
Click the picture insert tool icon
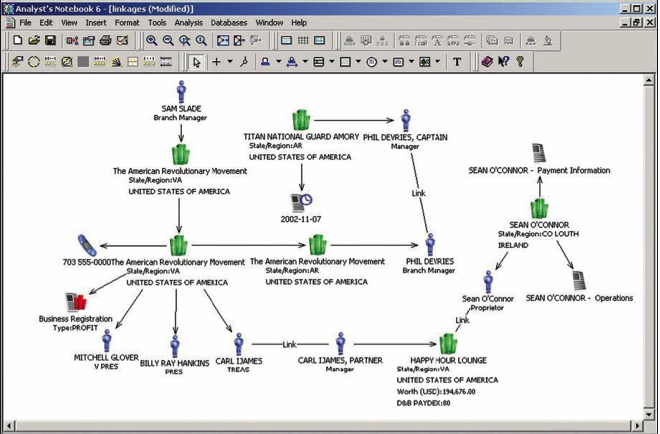(x=425, y=62)
